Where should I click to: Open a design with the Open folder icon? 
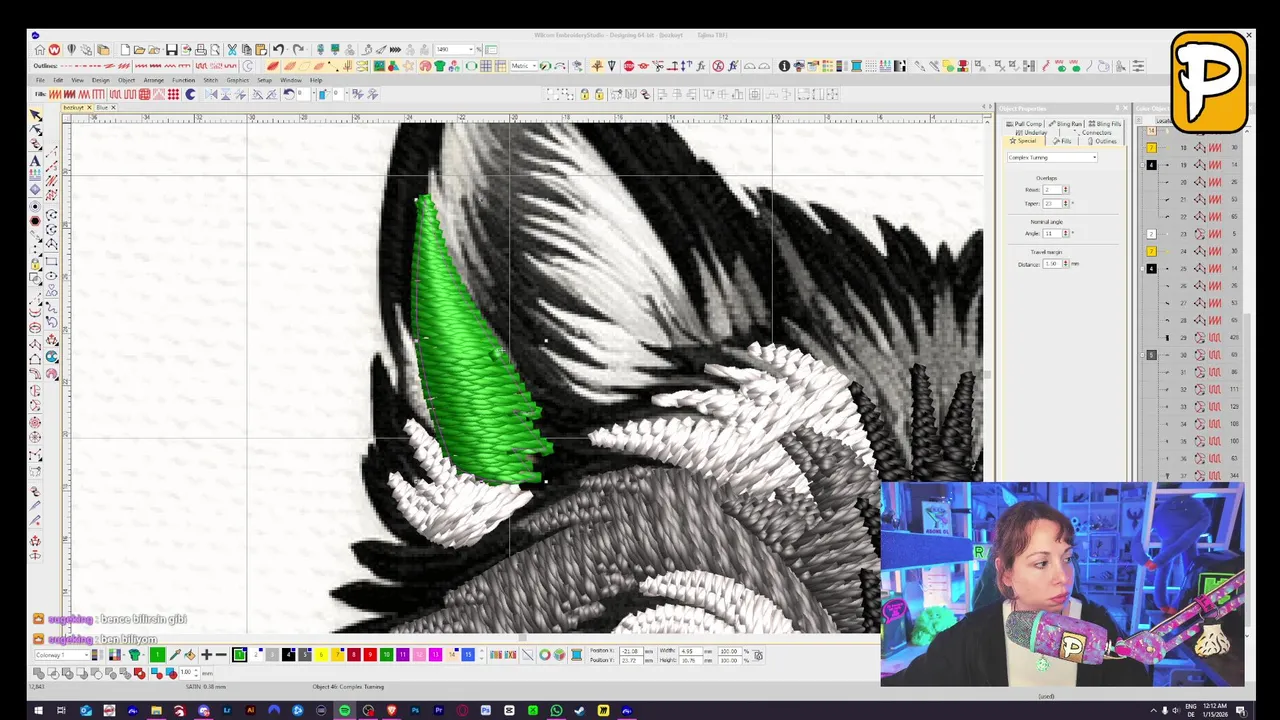[139, 50]
